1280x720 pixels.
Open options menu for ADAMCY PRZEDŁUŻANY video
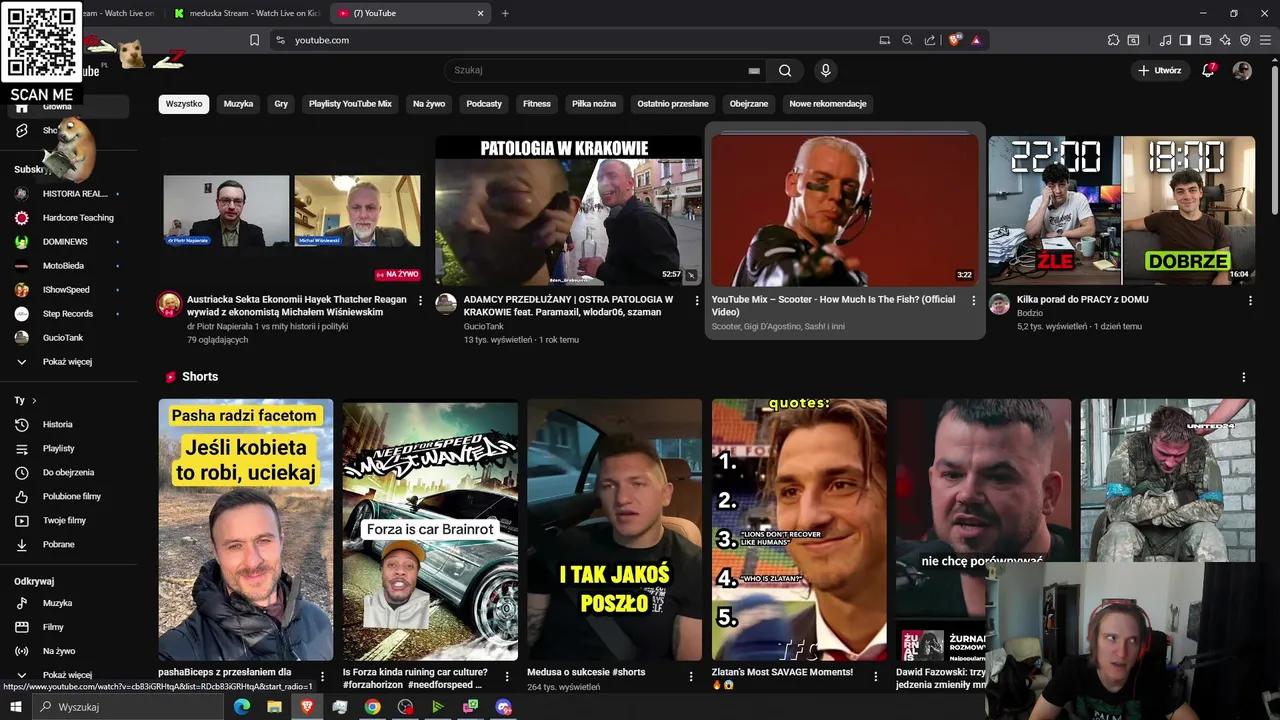point(697,300)
